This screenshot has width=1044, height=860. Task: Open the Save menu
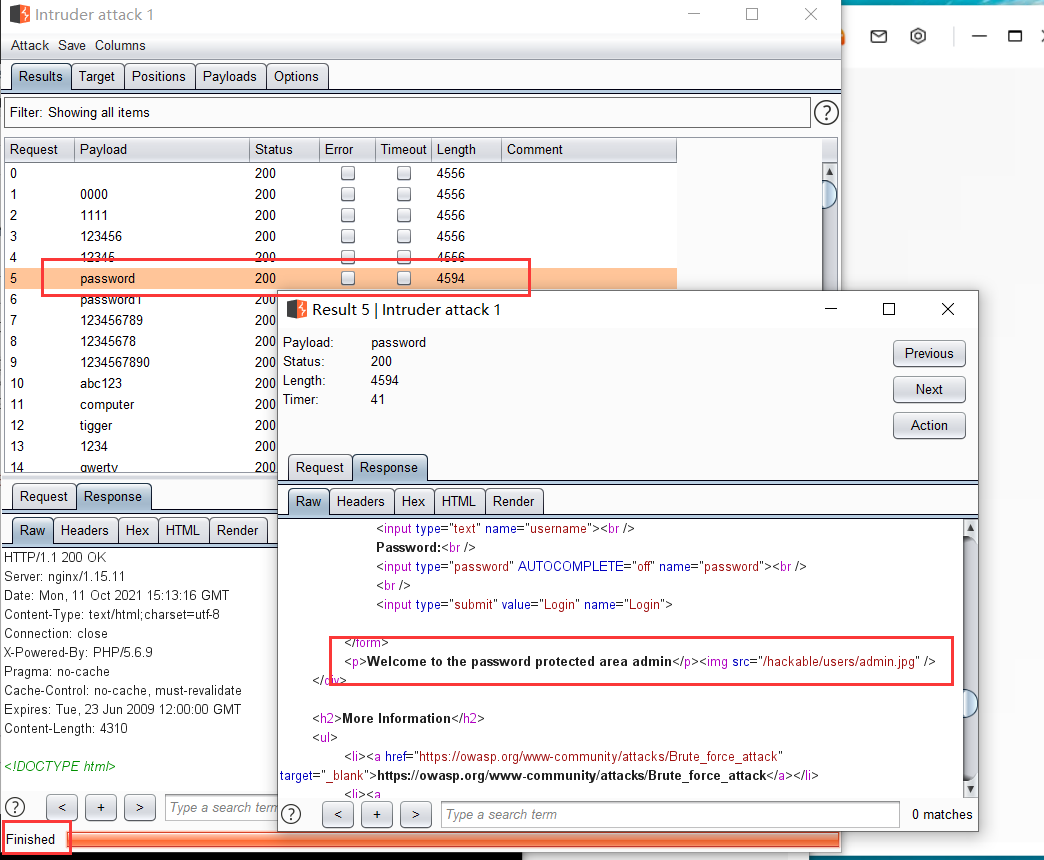(71, 45)
